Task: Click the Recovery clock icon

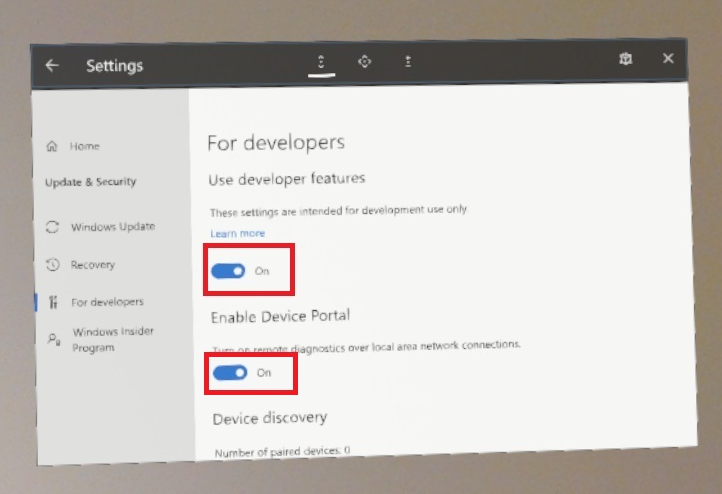Action: pyautogui.click(x=52, y=265)
